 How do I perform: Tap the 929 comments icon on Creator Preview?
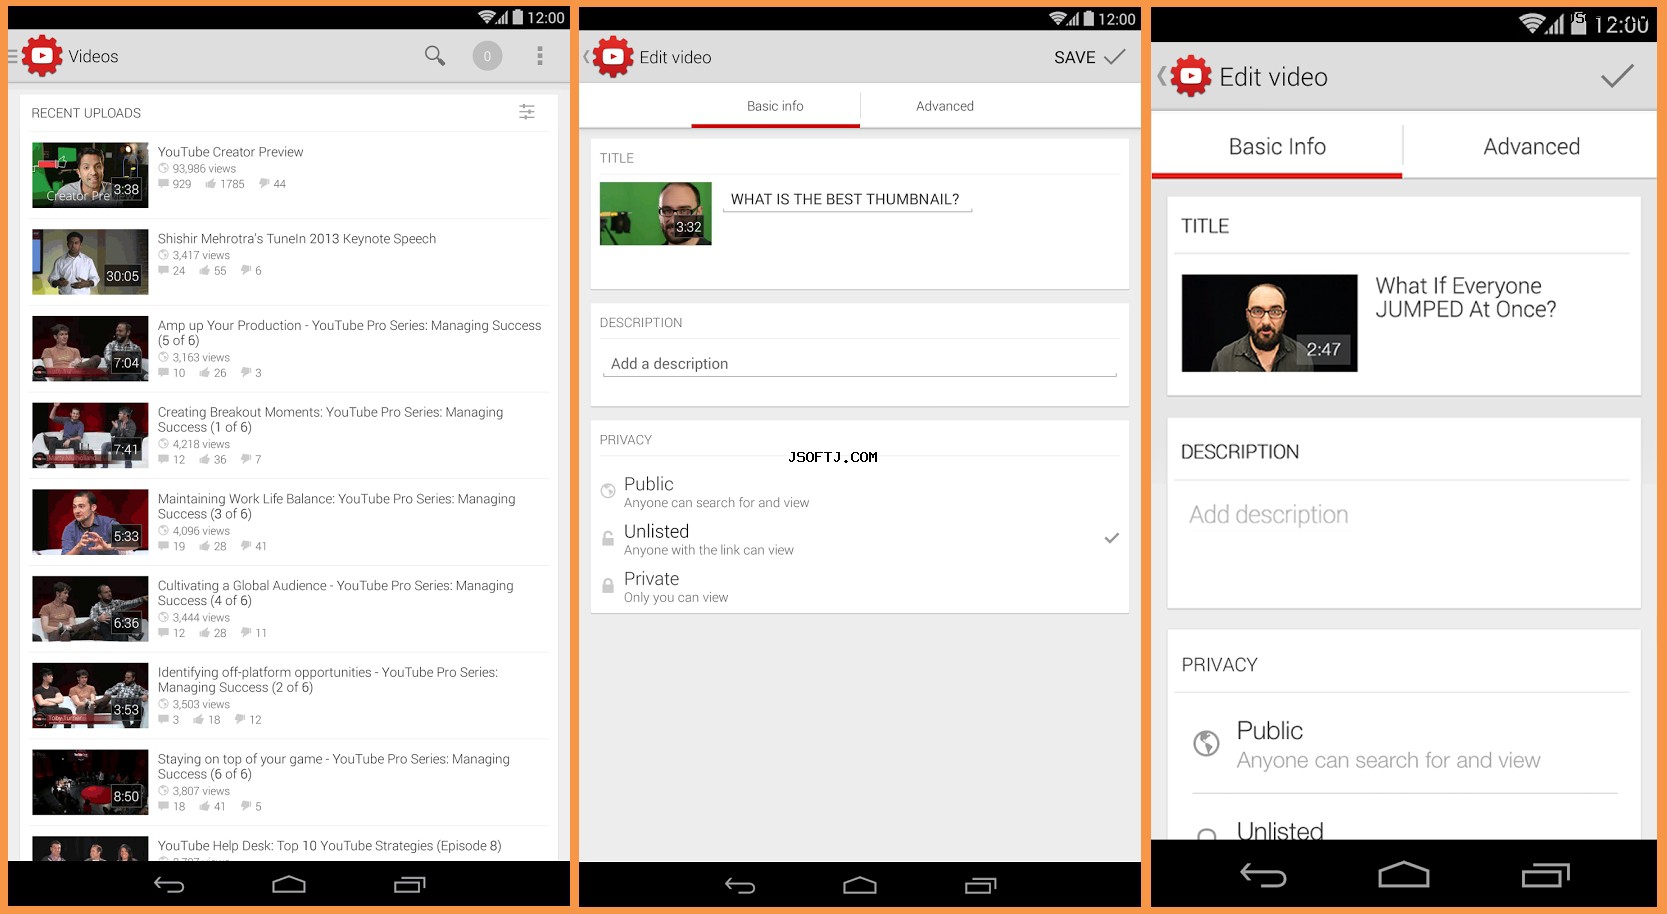coord(163,184)
